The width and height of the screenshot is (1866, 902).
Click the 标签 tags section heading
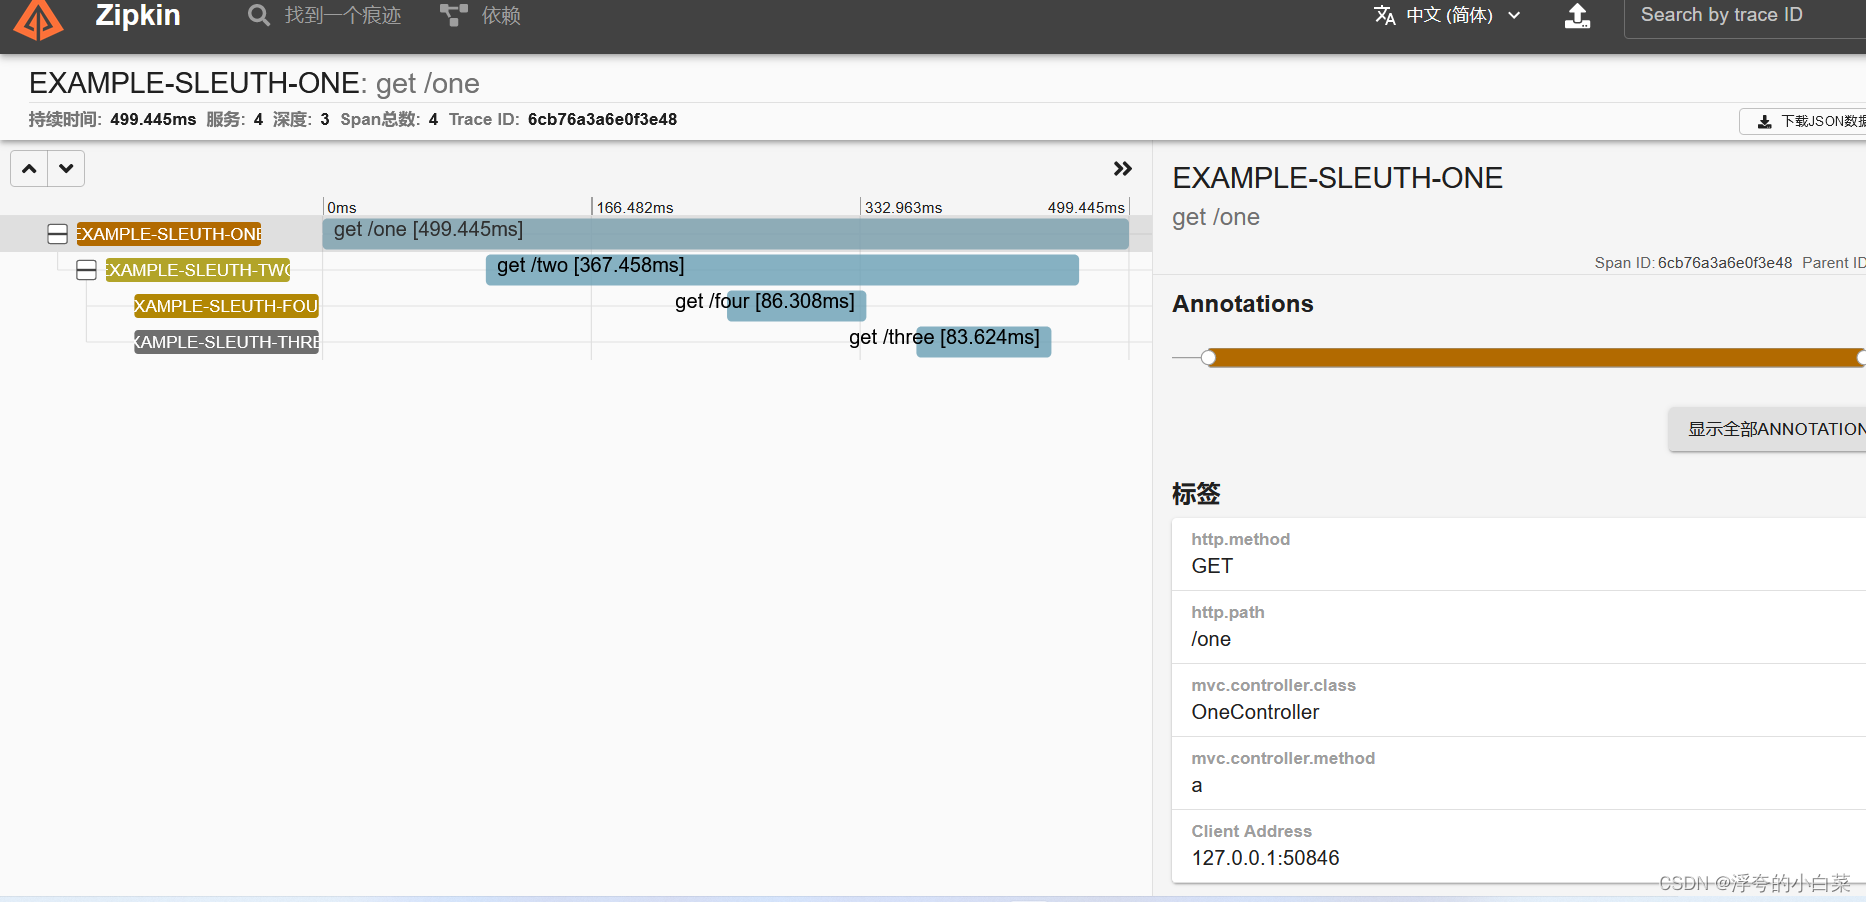[1196, 493]
